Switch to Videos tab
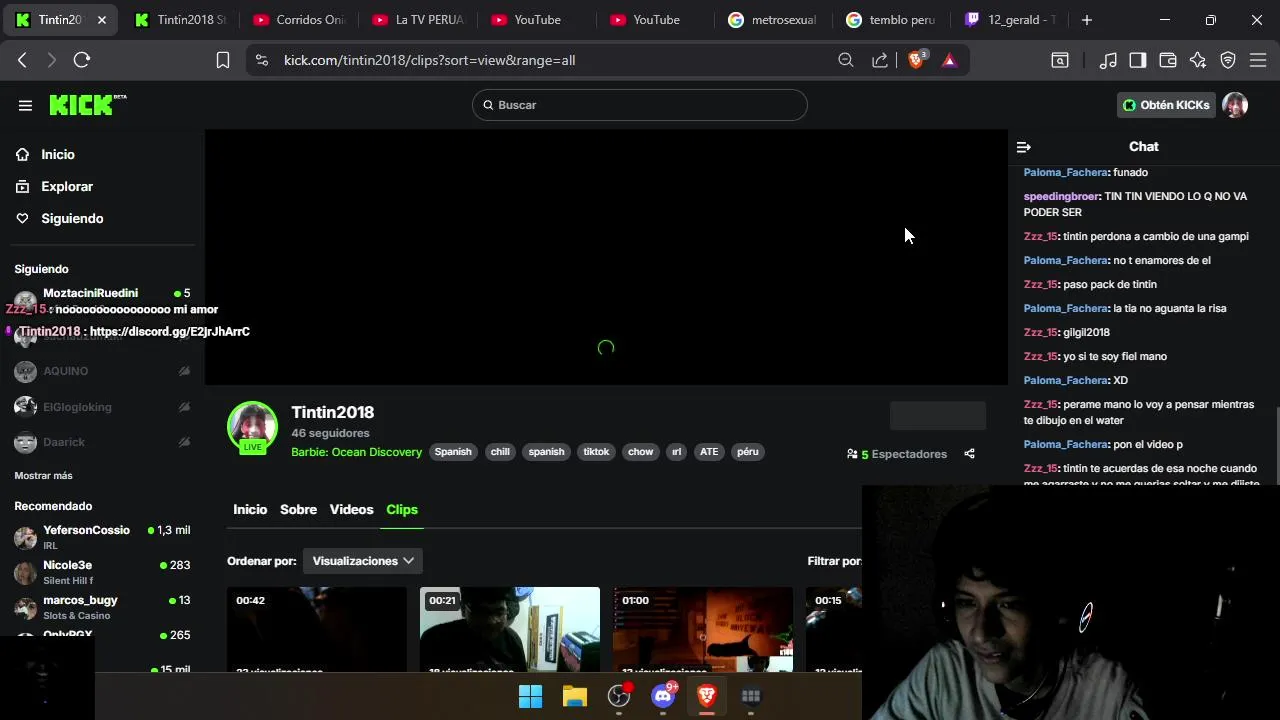The image size is (1280, 720). point(351,509)
